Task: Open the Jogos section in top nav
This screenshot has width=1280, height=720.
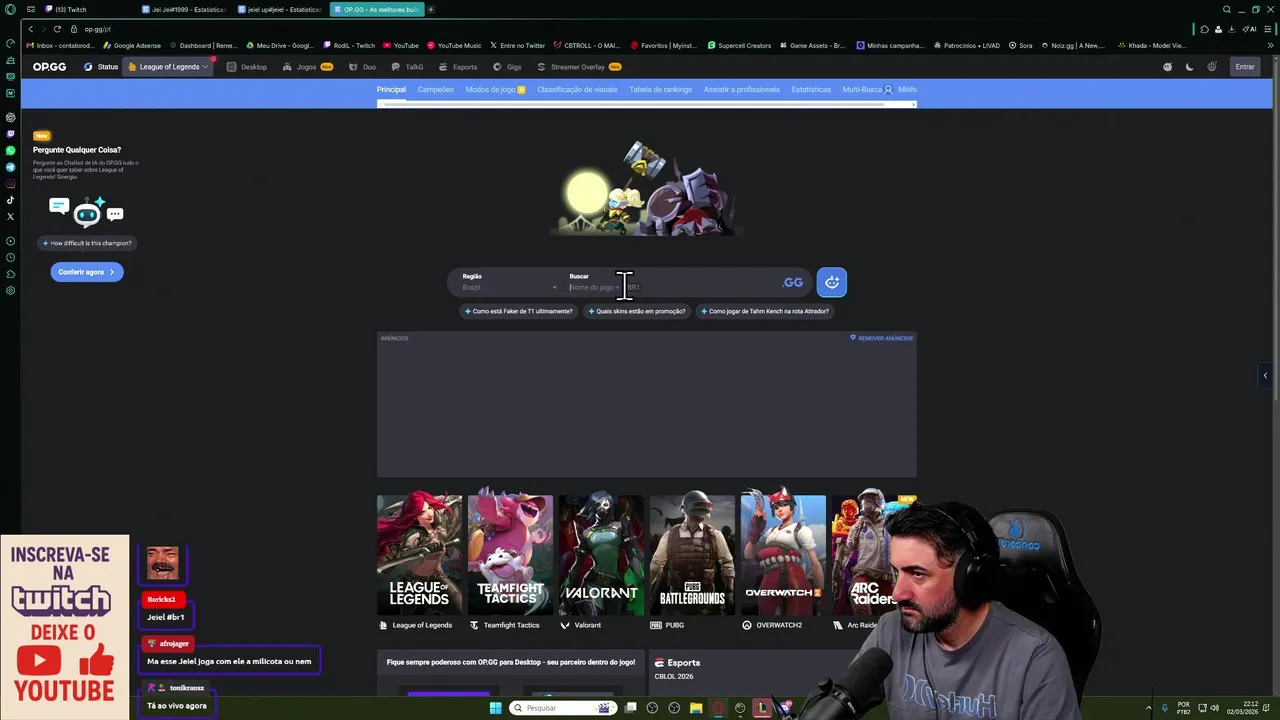Action: tap(307, 67)
